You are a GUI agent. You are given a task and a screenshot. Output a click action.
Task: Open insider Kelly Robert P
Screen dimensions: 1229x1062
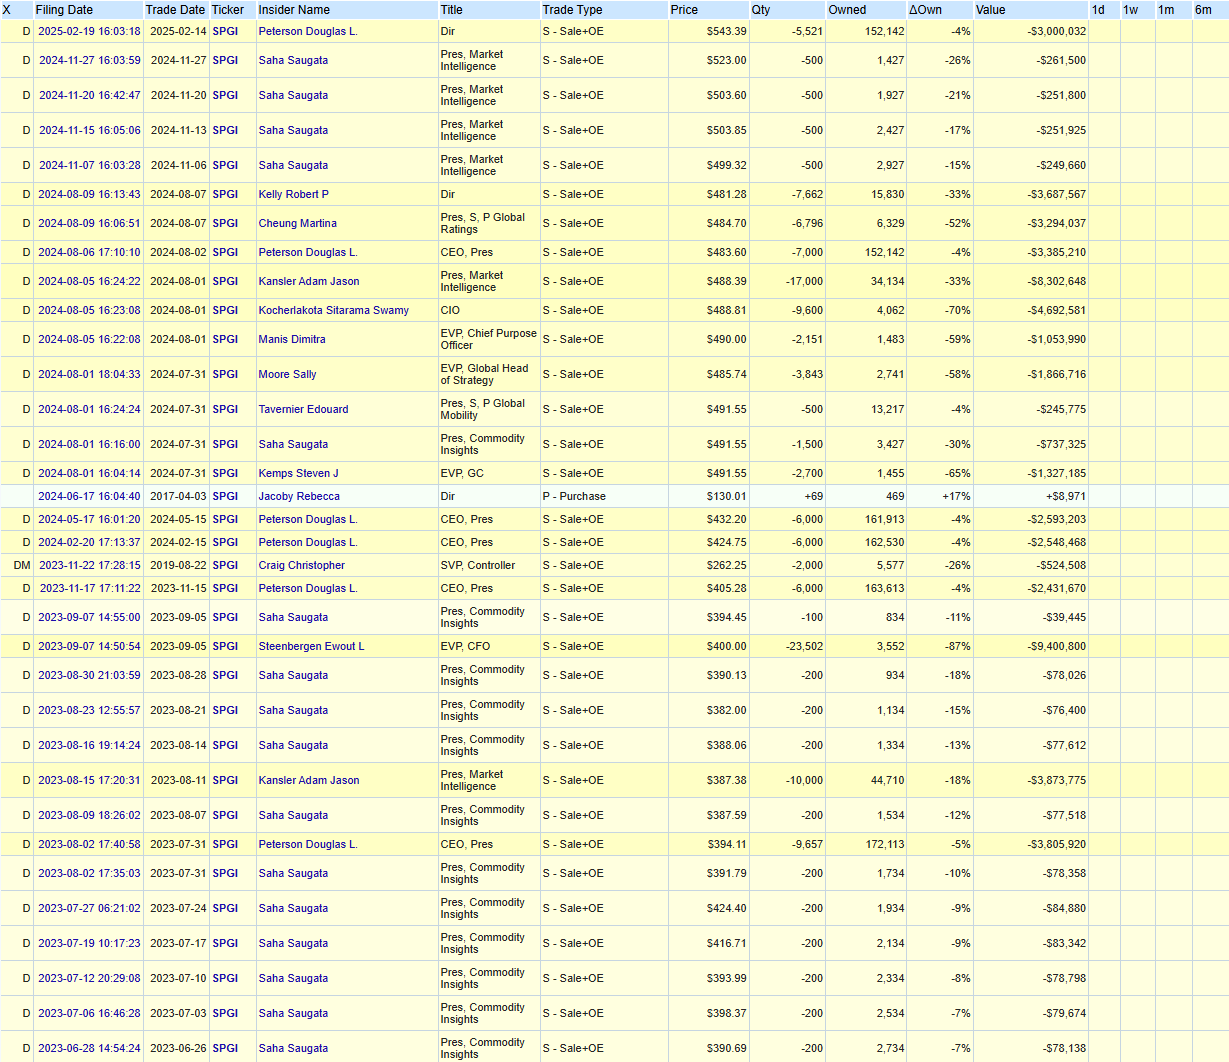294,194
